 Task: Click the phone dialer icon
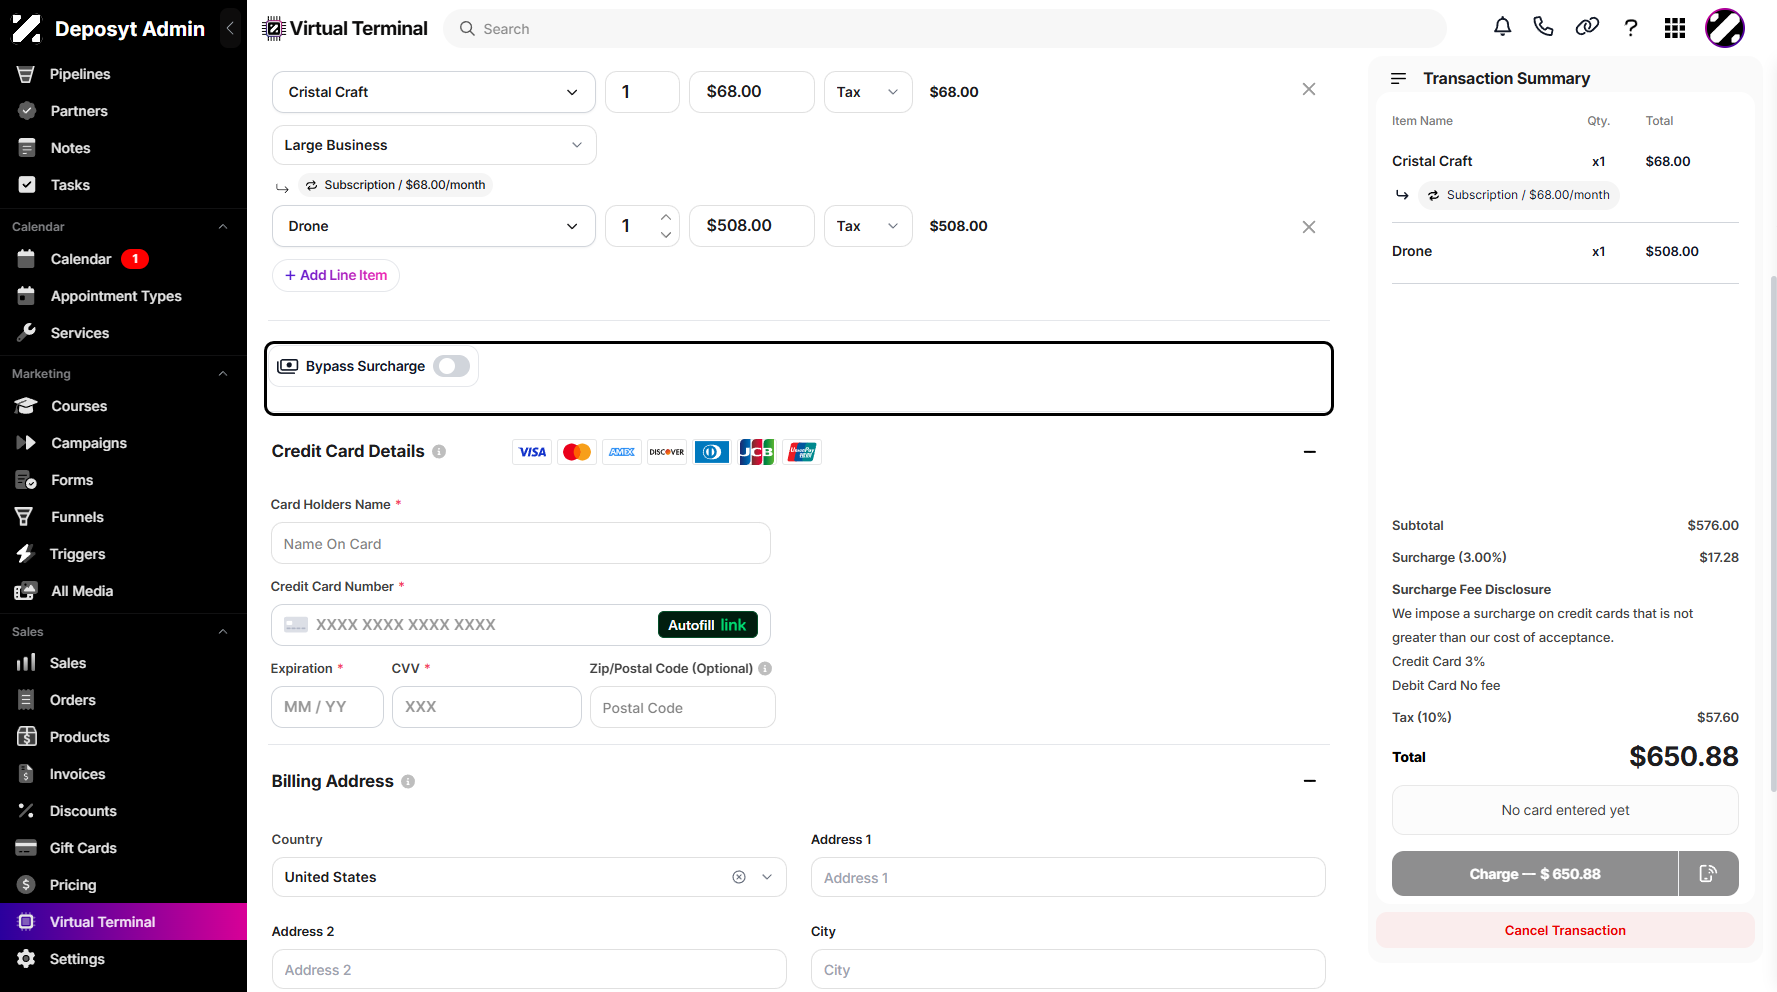(x=1543, y=27)
